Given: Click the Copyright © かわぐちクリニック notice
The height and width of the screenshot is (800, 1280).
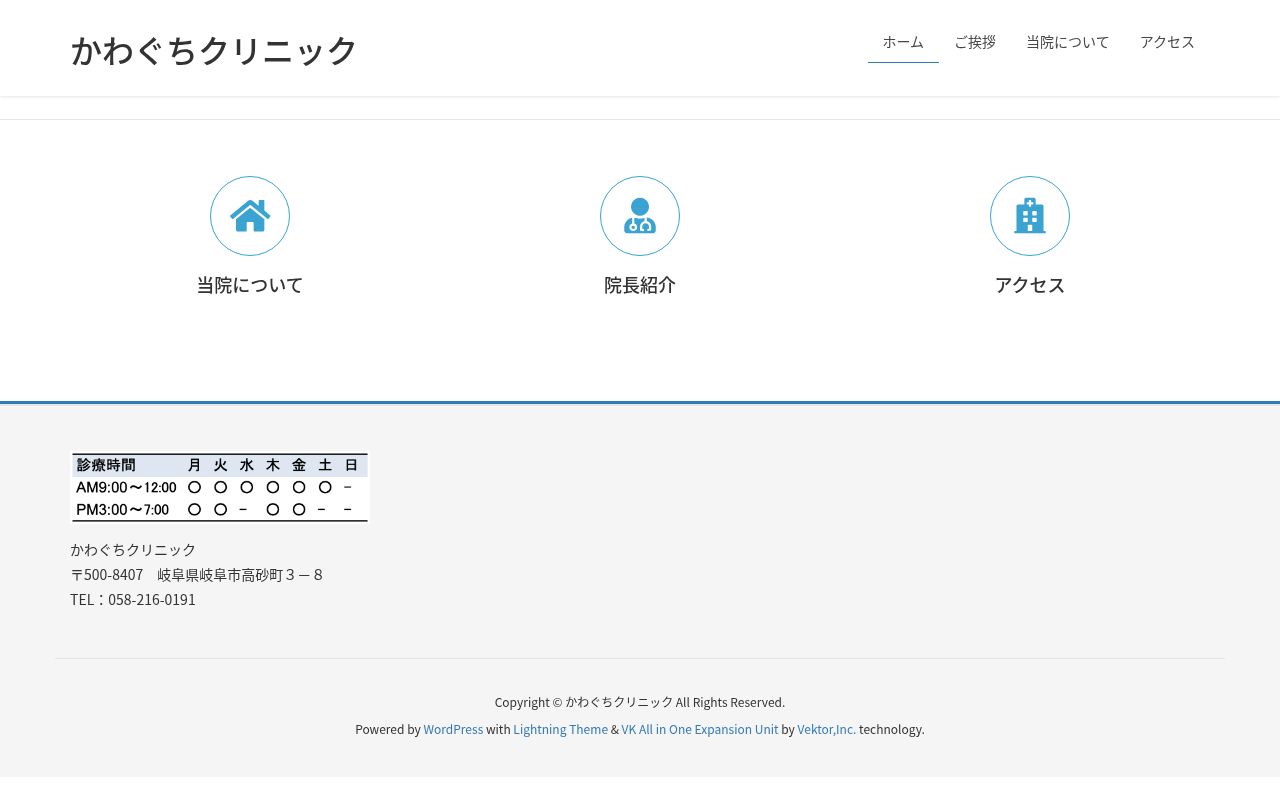Looking at the screenshot, I should [640, 702].
